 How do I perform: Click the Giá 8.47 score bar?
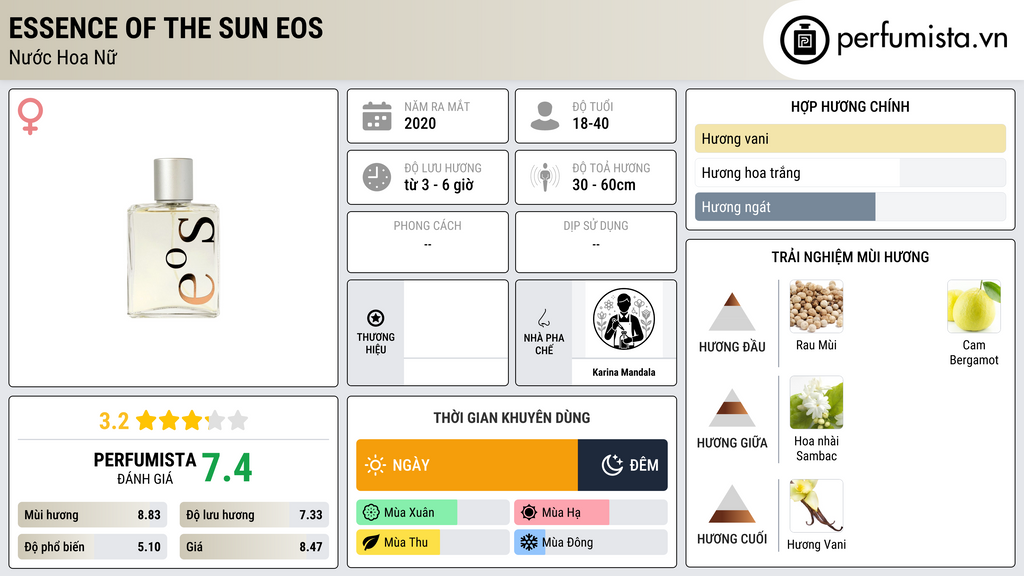tap(254, 547)
